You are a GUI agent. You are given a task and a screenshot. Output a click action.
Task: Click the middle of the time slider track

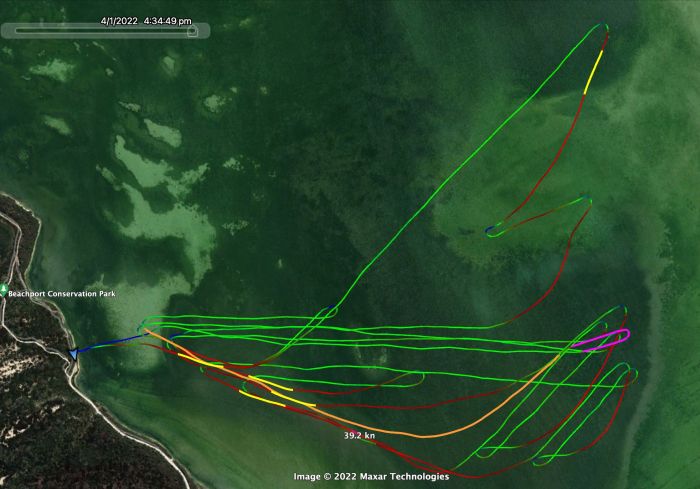coord(105,31)
